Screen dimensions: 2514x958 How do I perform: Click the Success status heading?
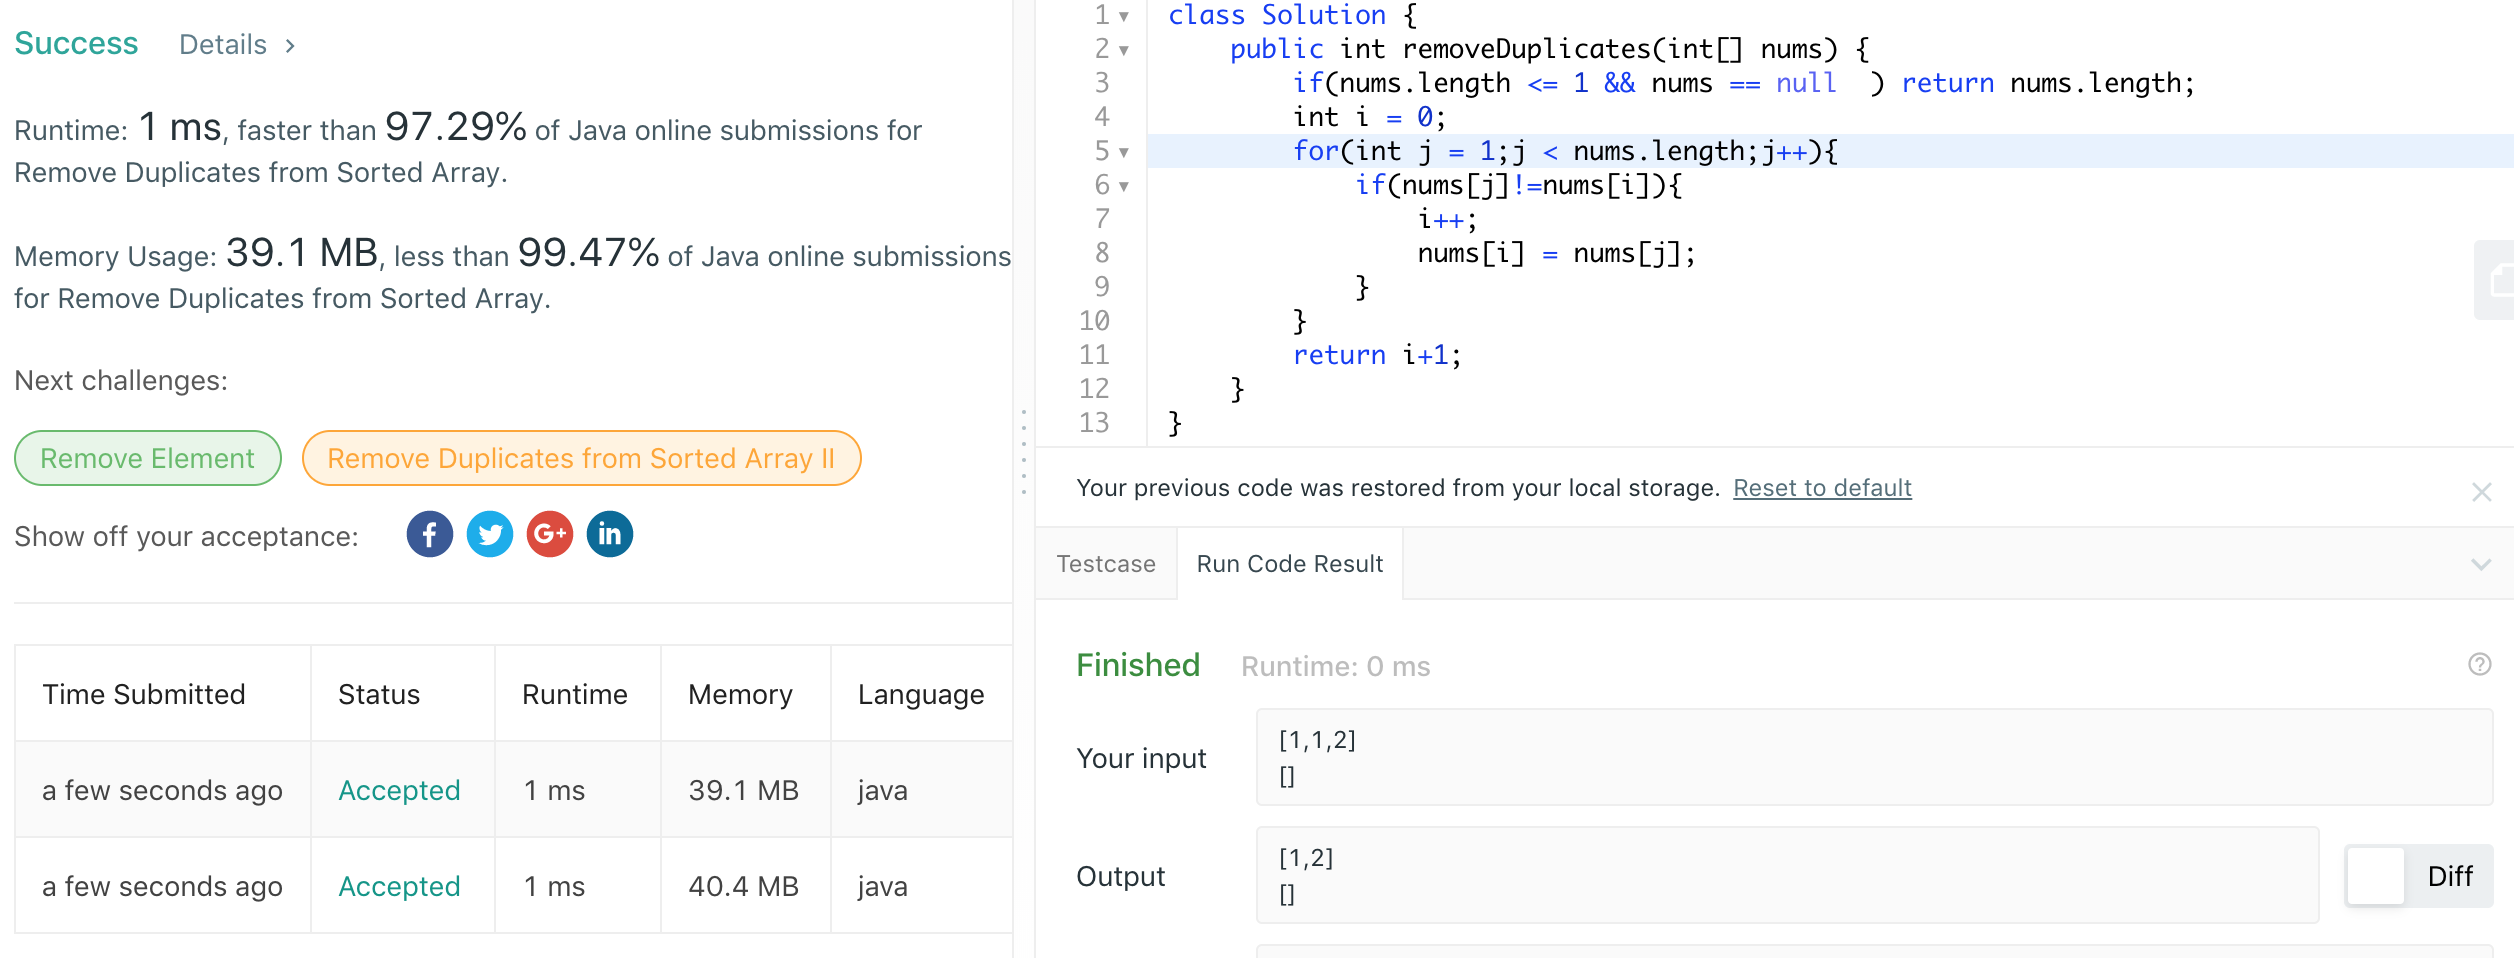click(76, 44)
